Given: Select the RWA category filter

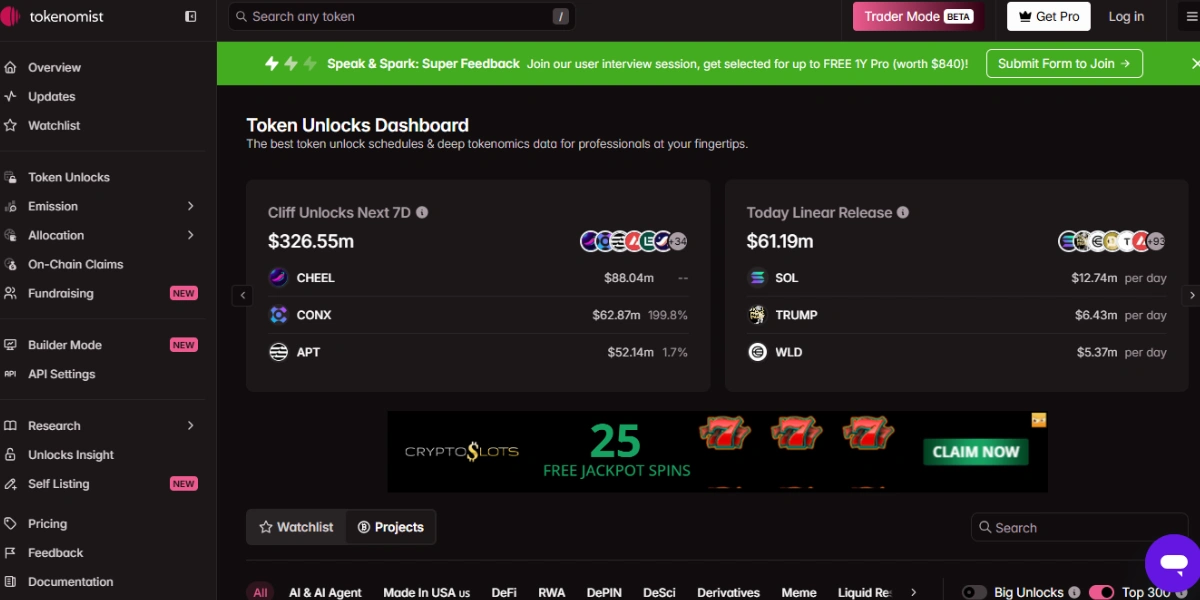Looking at the screenshot, I should point(552,593).
